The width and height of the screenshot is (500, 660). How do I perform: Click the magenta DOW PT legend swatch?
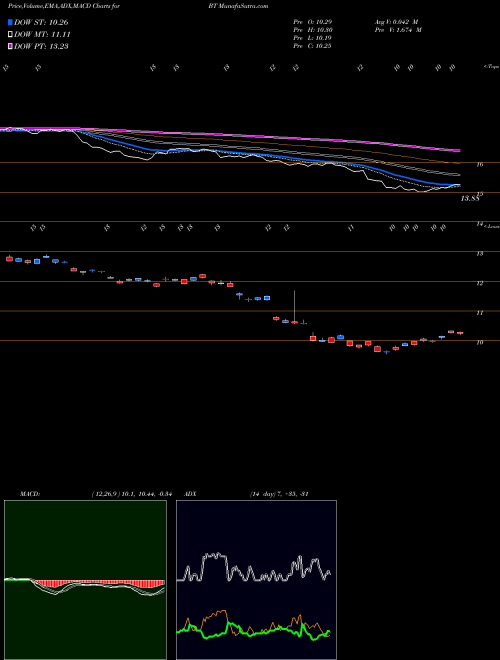10,46
